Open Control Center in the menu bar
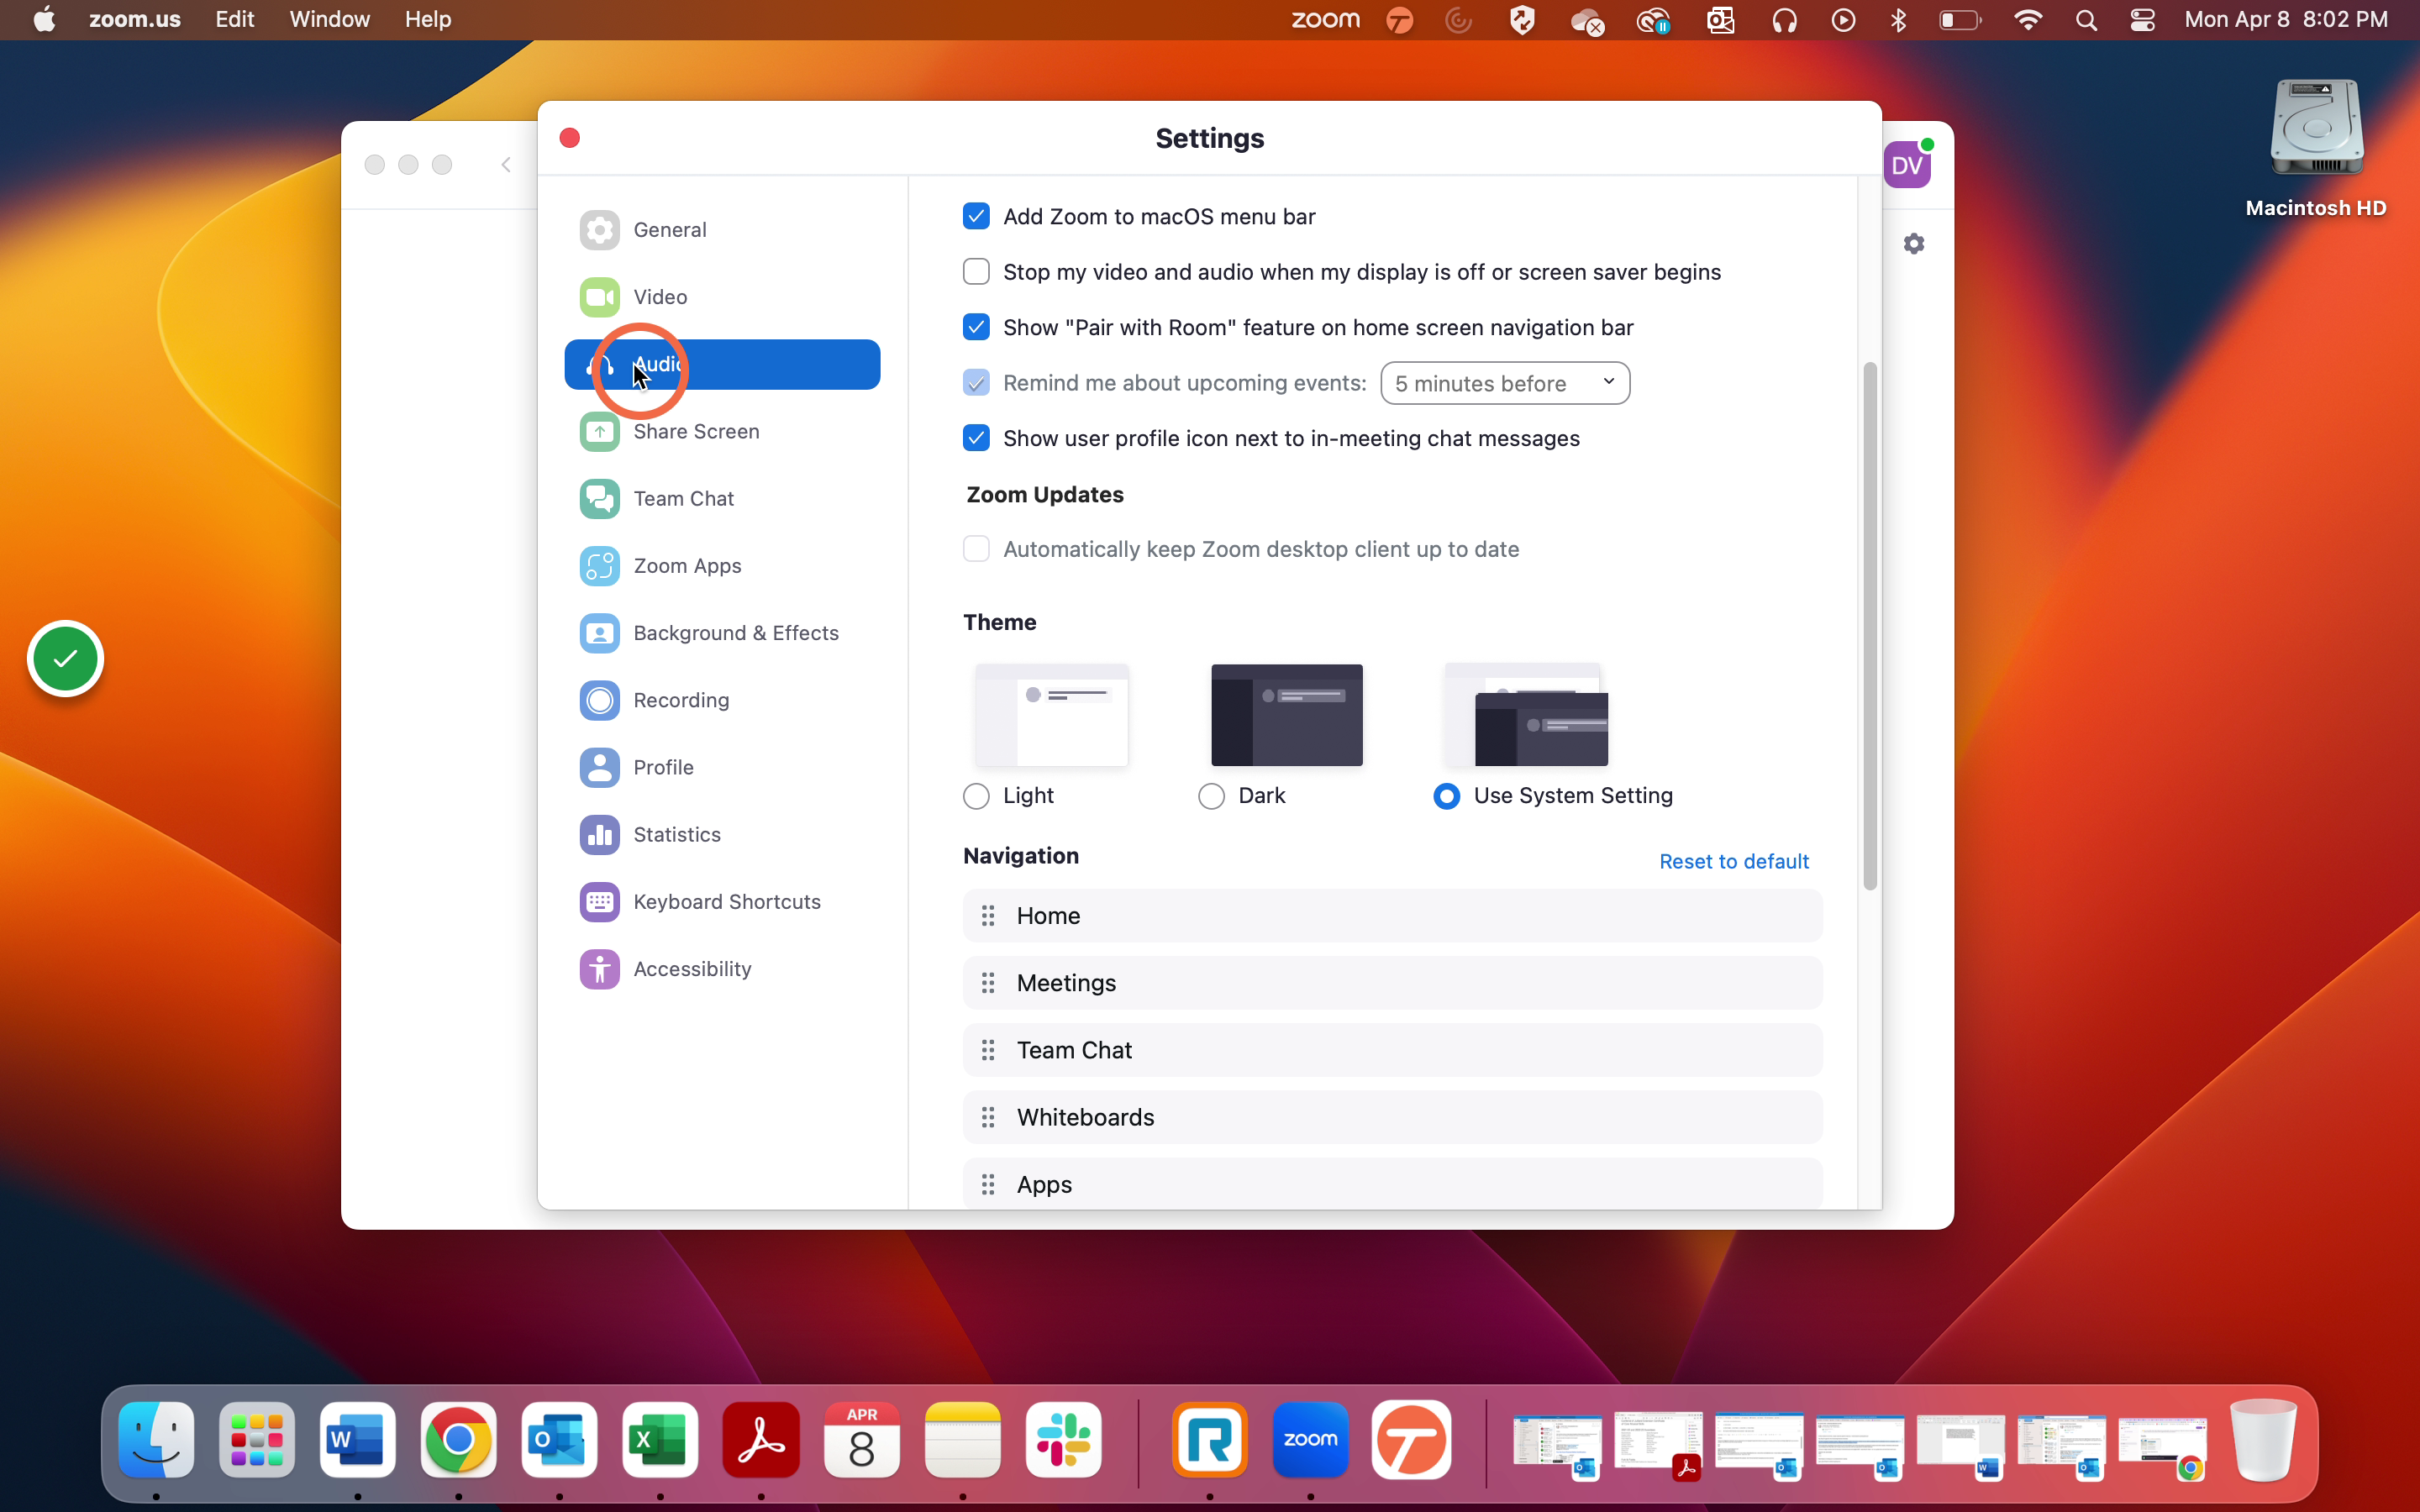This screenshot has width=2420, height=1512. click(2142, 20)
